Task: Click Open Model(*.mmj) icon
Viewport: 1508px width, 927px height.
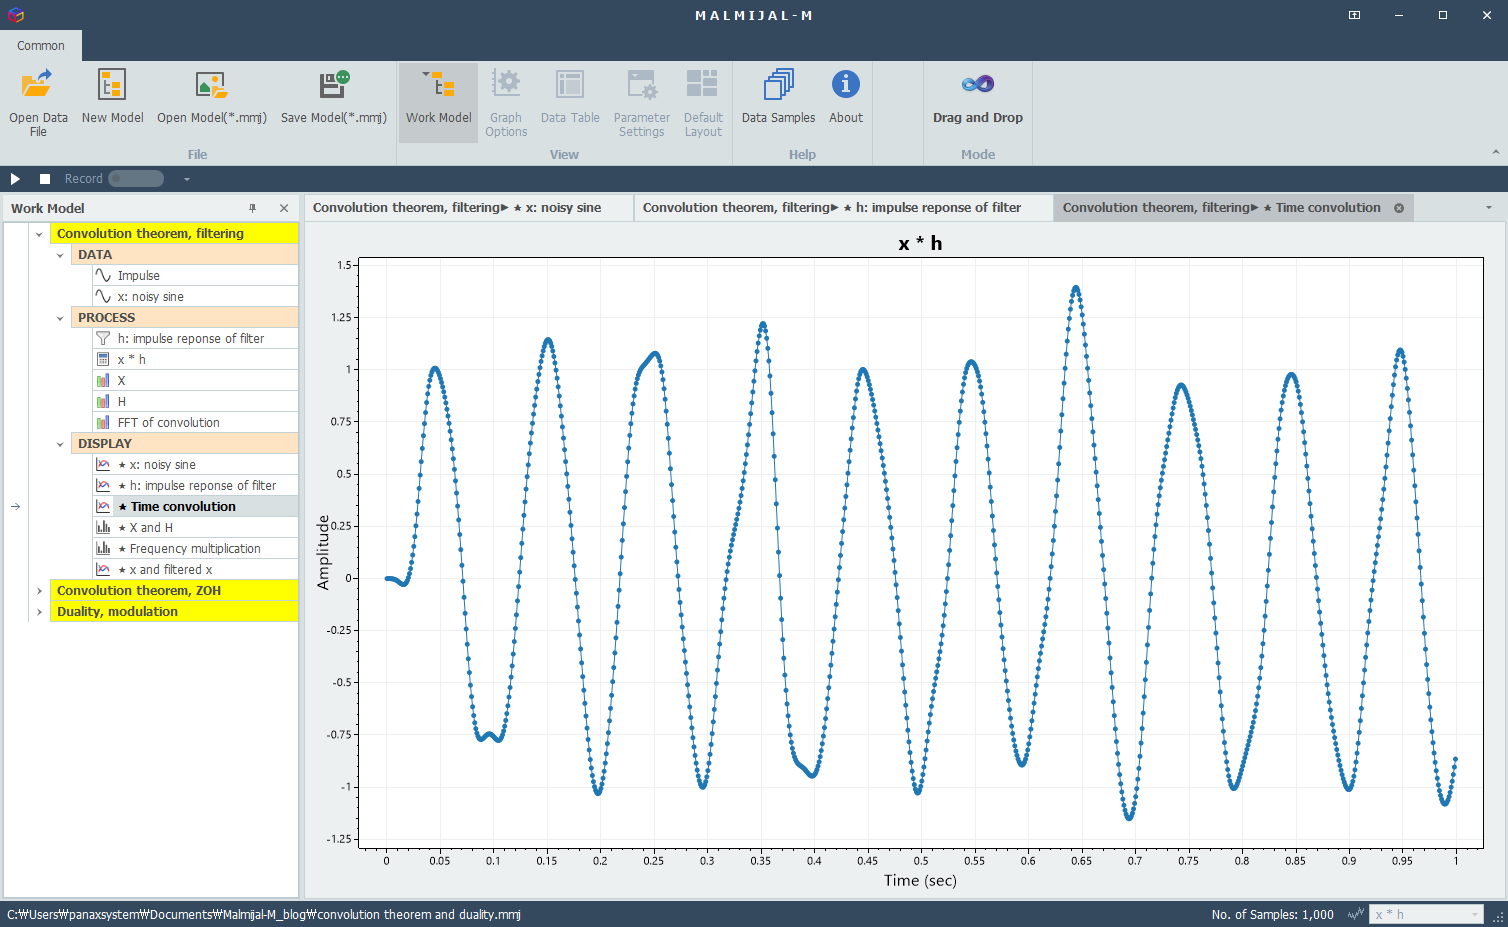Action: click(x=211, y=85)
